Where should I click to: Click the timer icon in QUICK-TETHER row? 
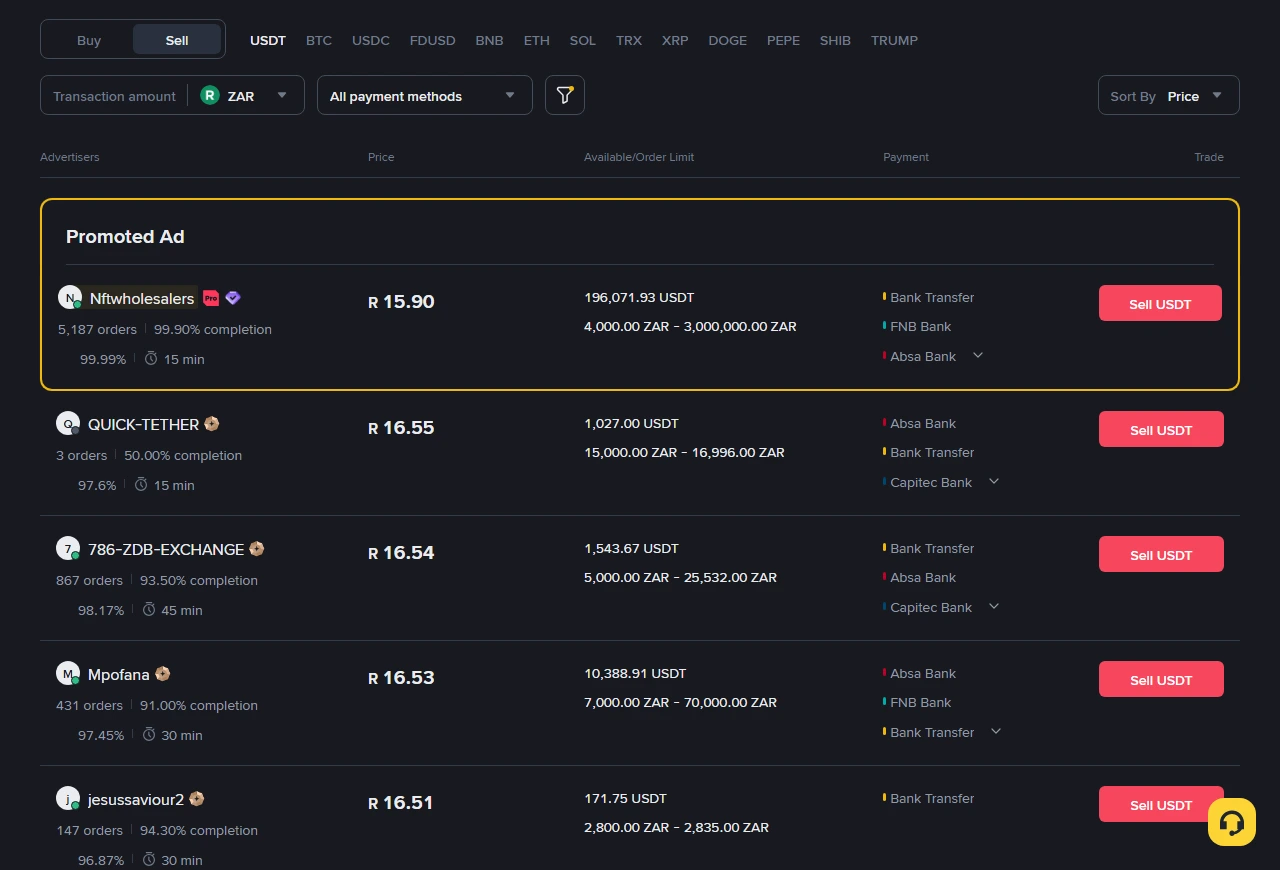[141, 484]
